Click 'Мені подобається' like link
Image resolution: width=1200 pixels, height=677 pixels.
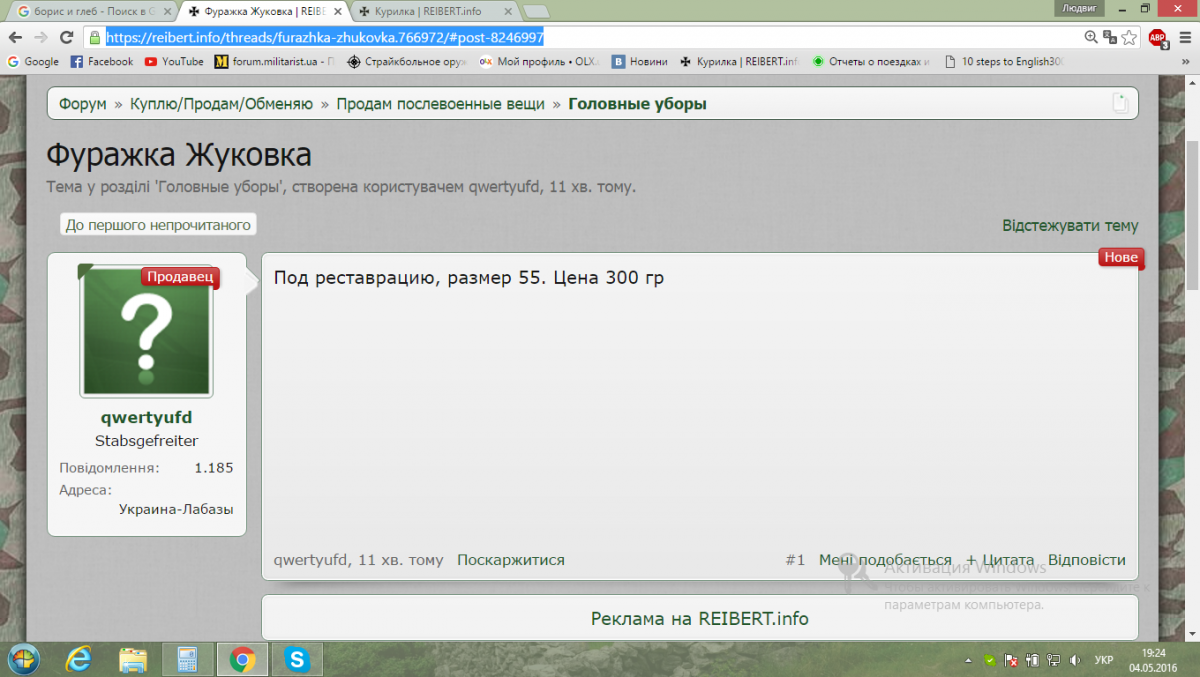885,560
